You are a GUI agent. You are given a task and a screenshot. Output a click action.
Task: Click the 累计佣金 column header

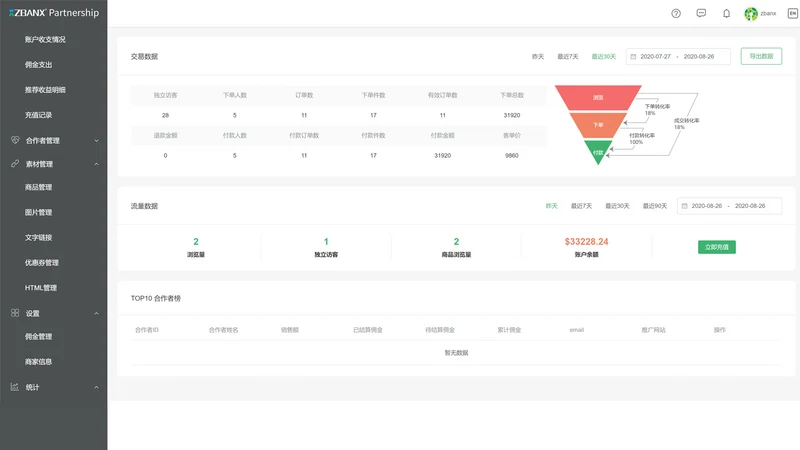509,330
